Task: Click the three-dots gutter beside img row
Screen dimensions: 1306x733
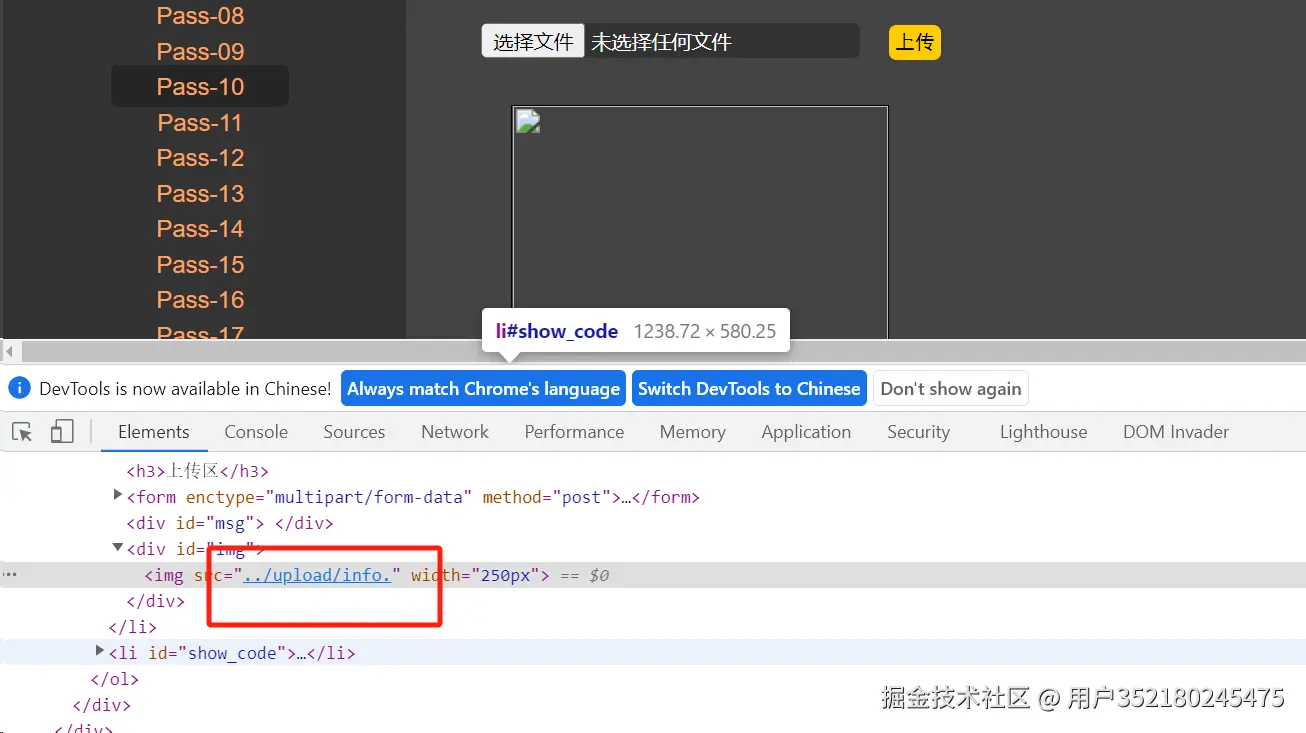Action: point(10,575)
